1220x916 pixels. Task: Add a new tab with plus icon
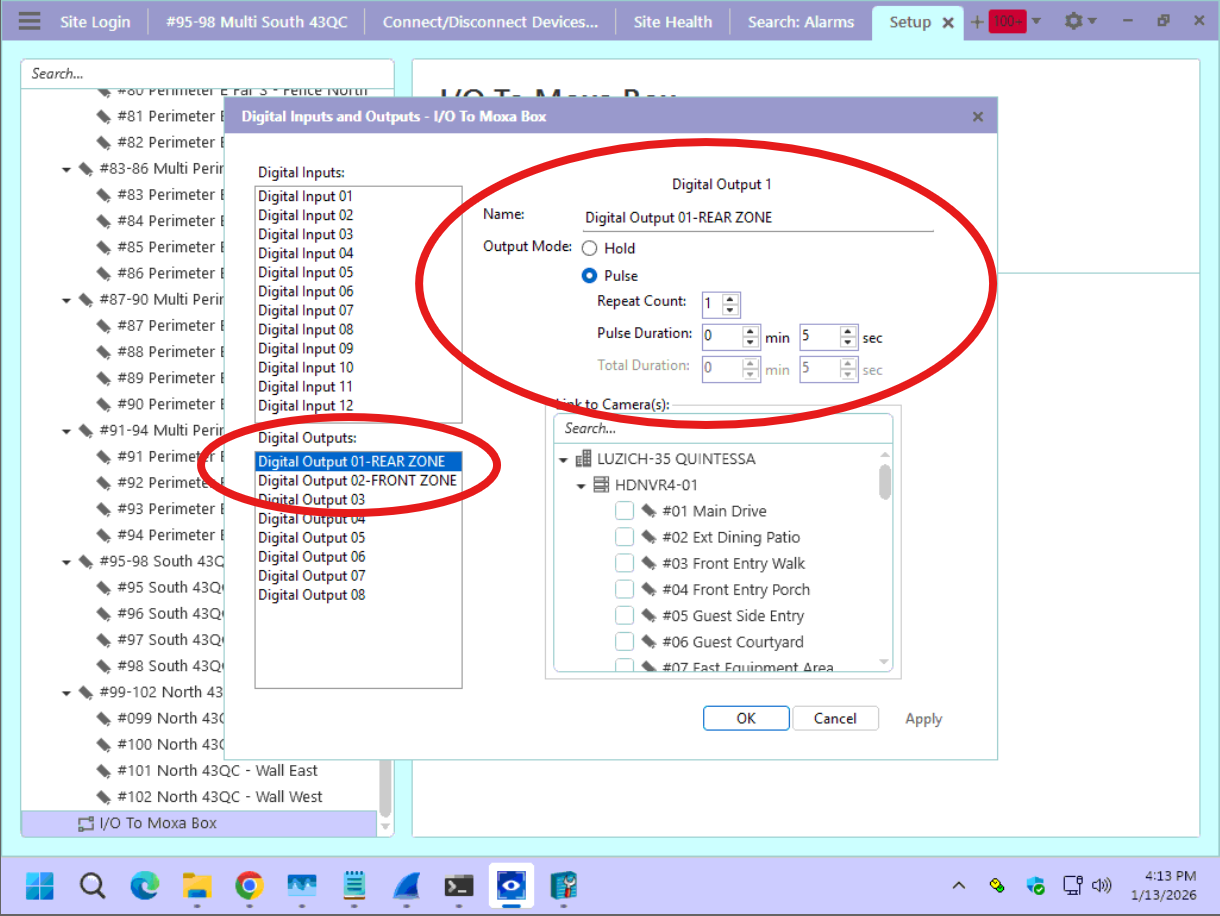tap(976, 21)
